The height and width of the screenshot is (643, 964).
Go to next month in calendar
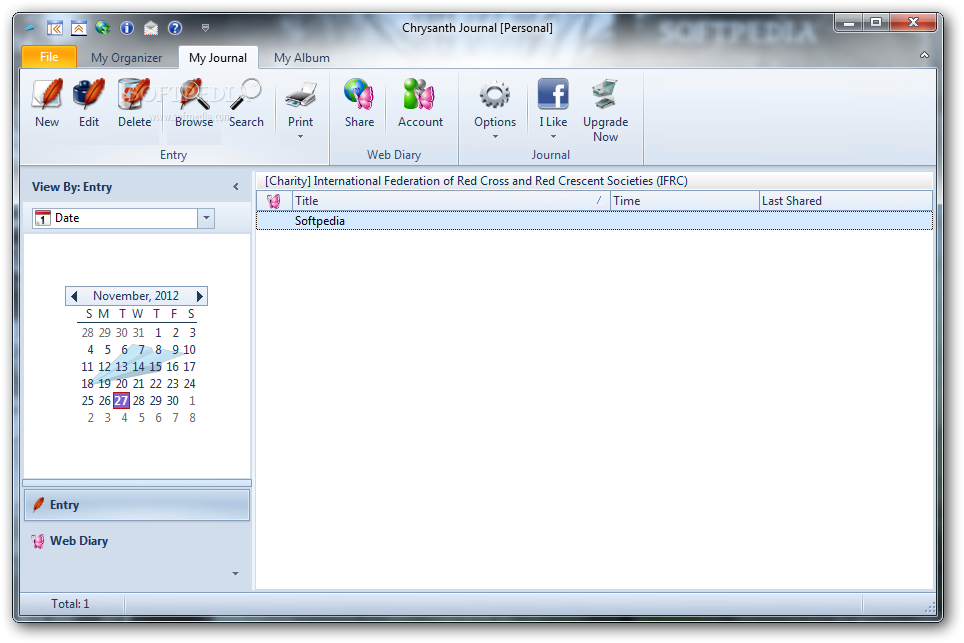[x=199, y=296]
